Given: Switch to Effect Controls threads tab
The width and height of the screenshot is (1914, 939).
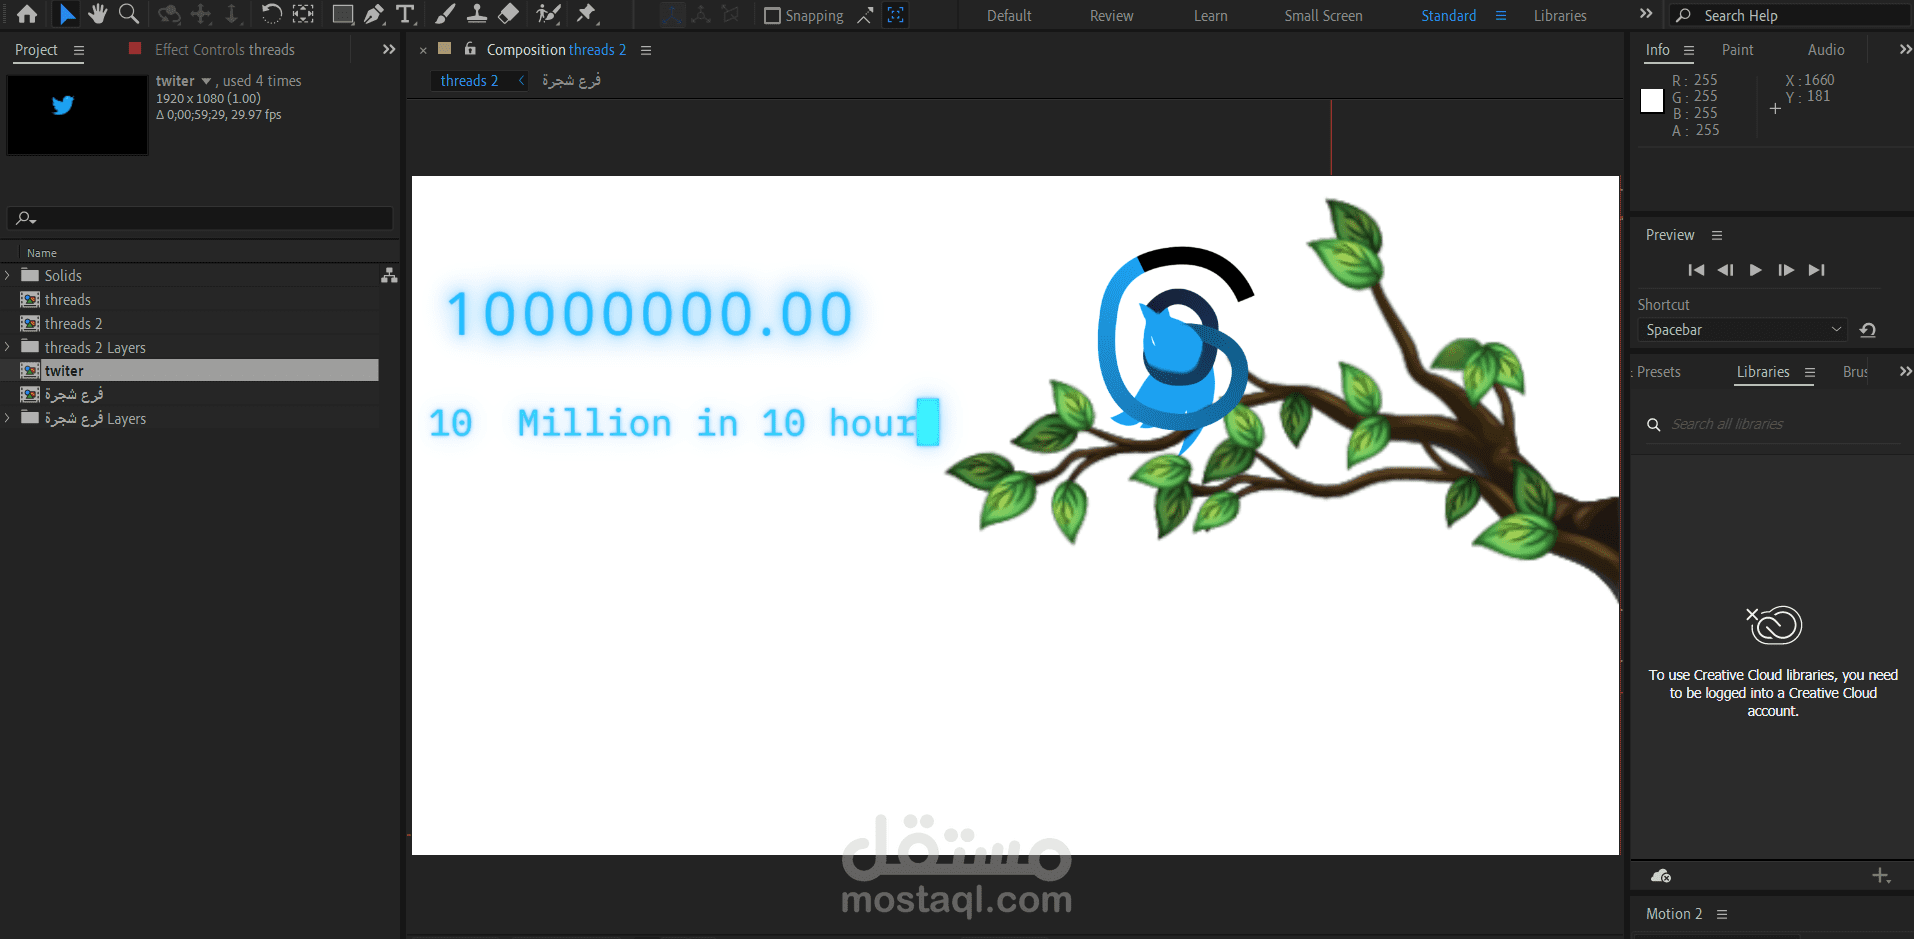Looking at the screenshot, I should coord(225,49).
